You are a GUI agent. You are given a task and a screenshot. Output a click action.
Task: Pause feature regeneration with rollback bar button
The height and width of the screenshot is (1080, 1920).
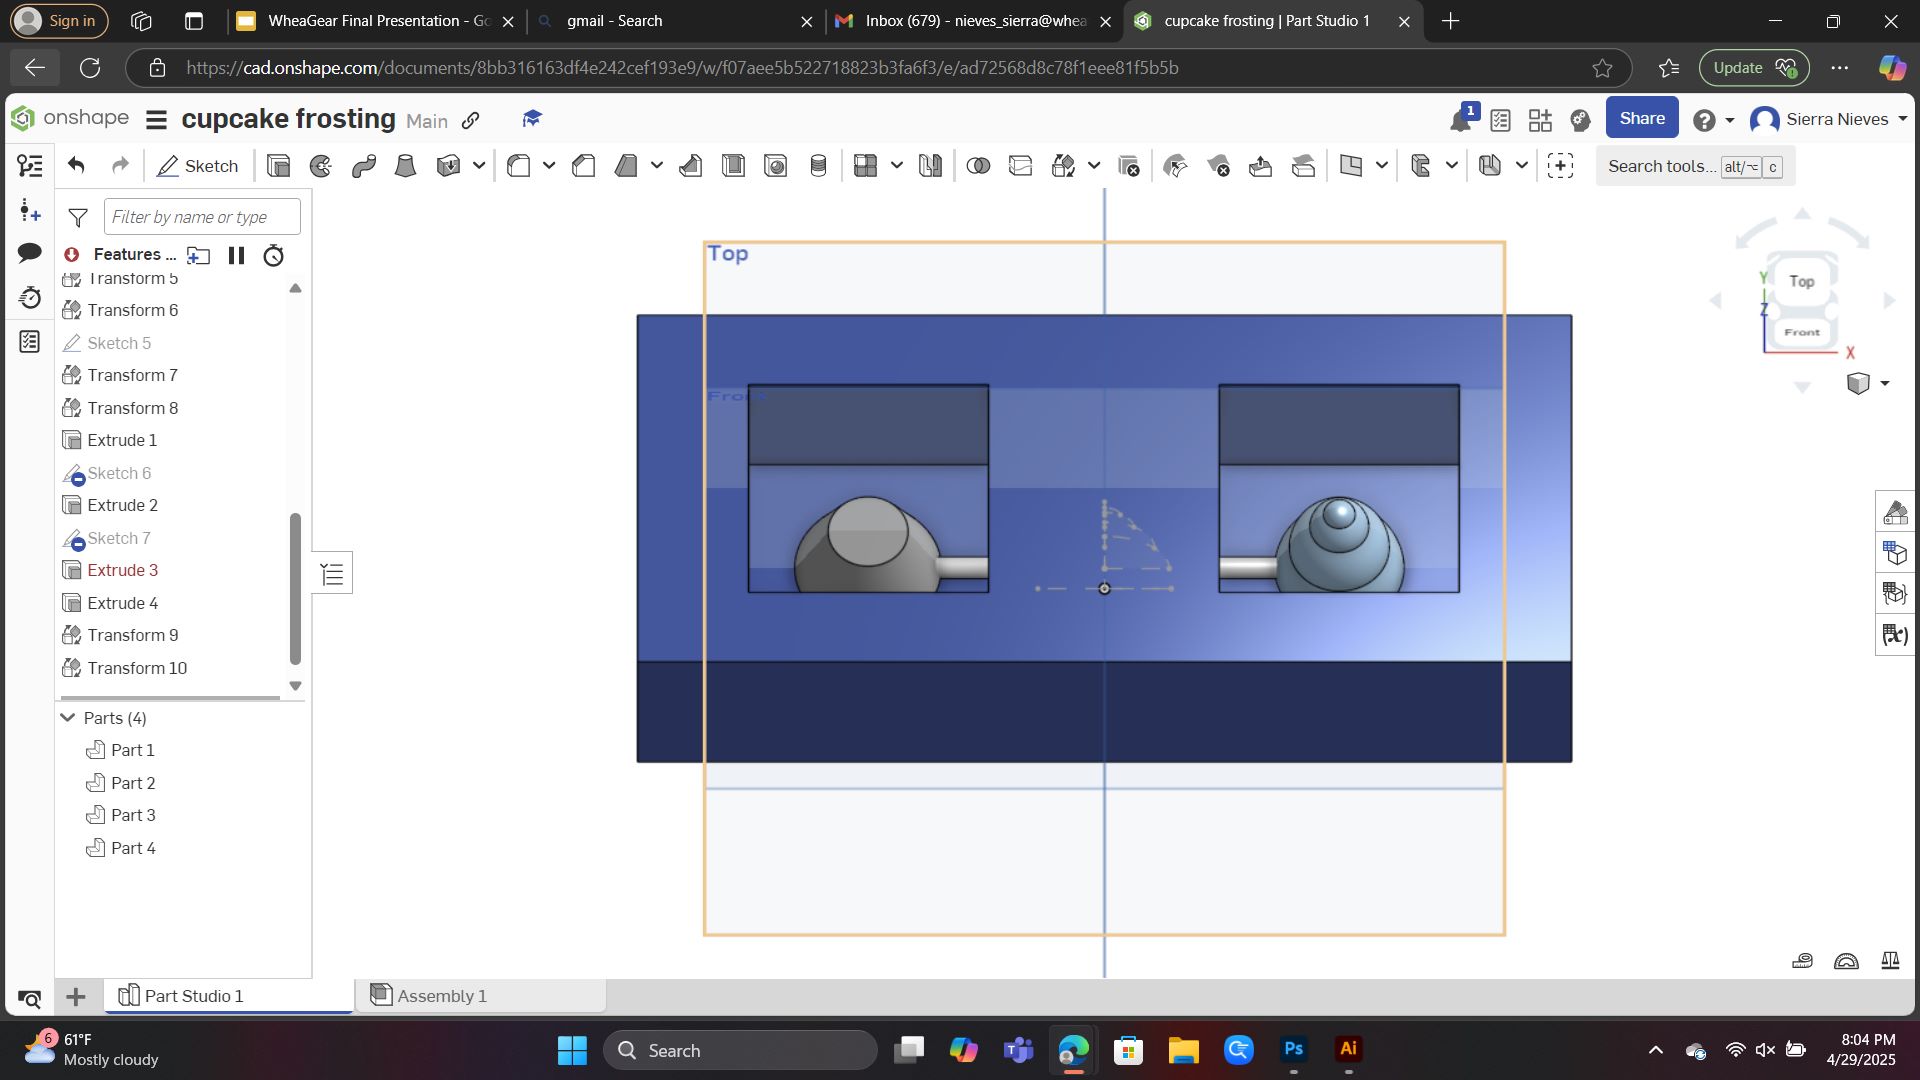tap(236, 255)
